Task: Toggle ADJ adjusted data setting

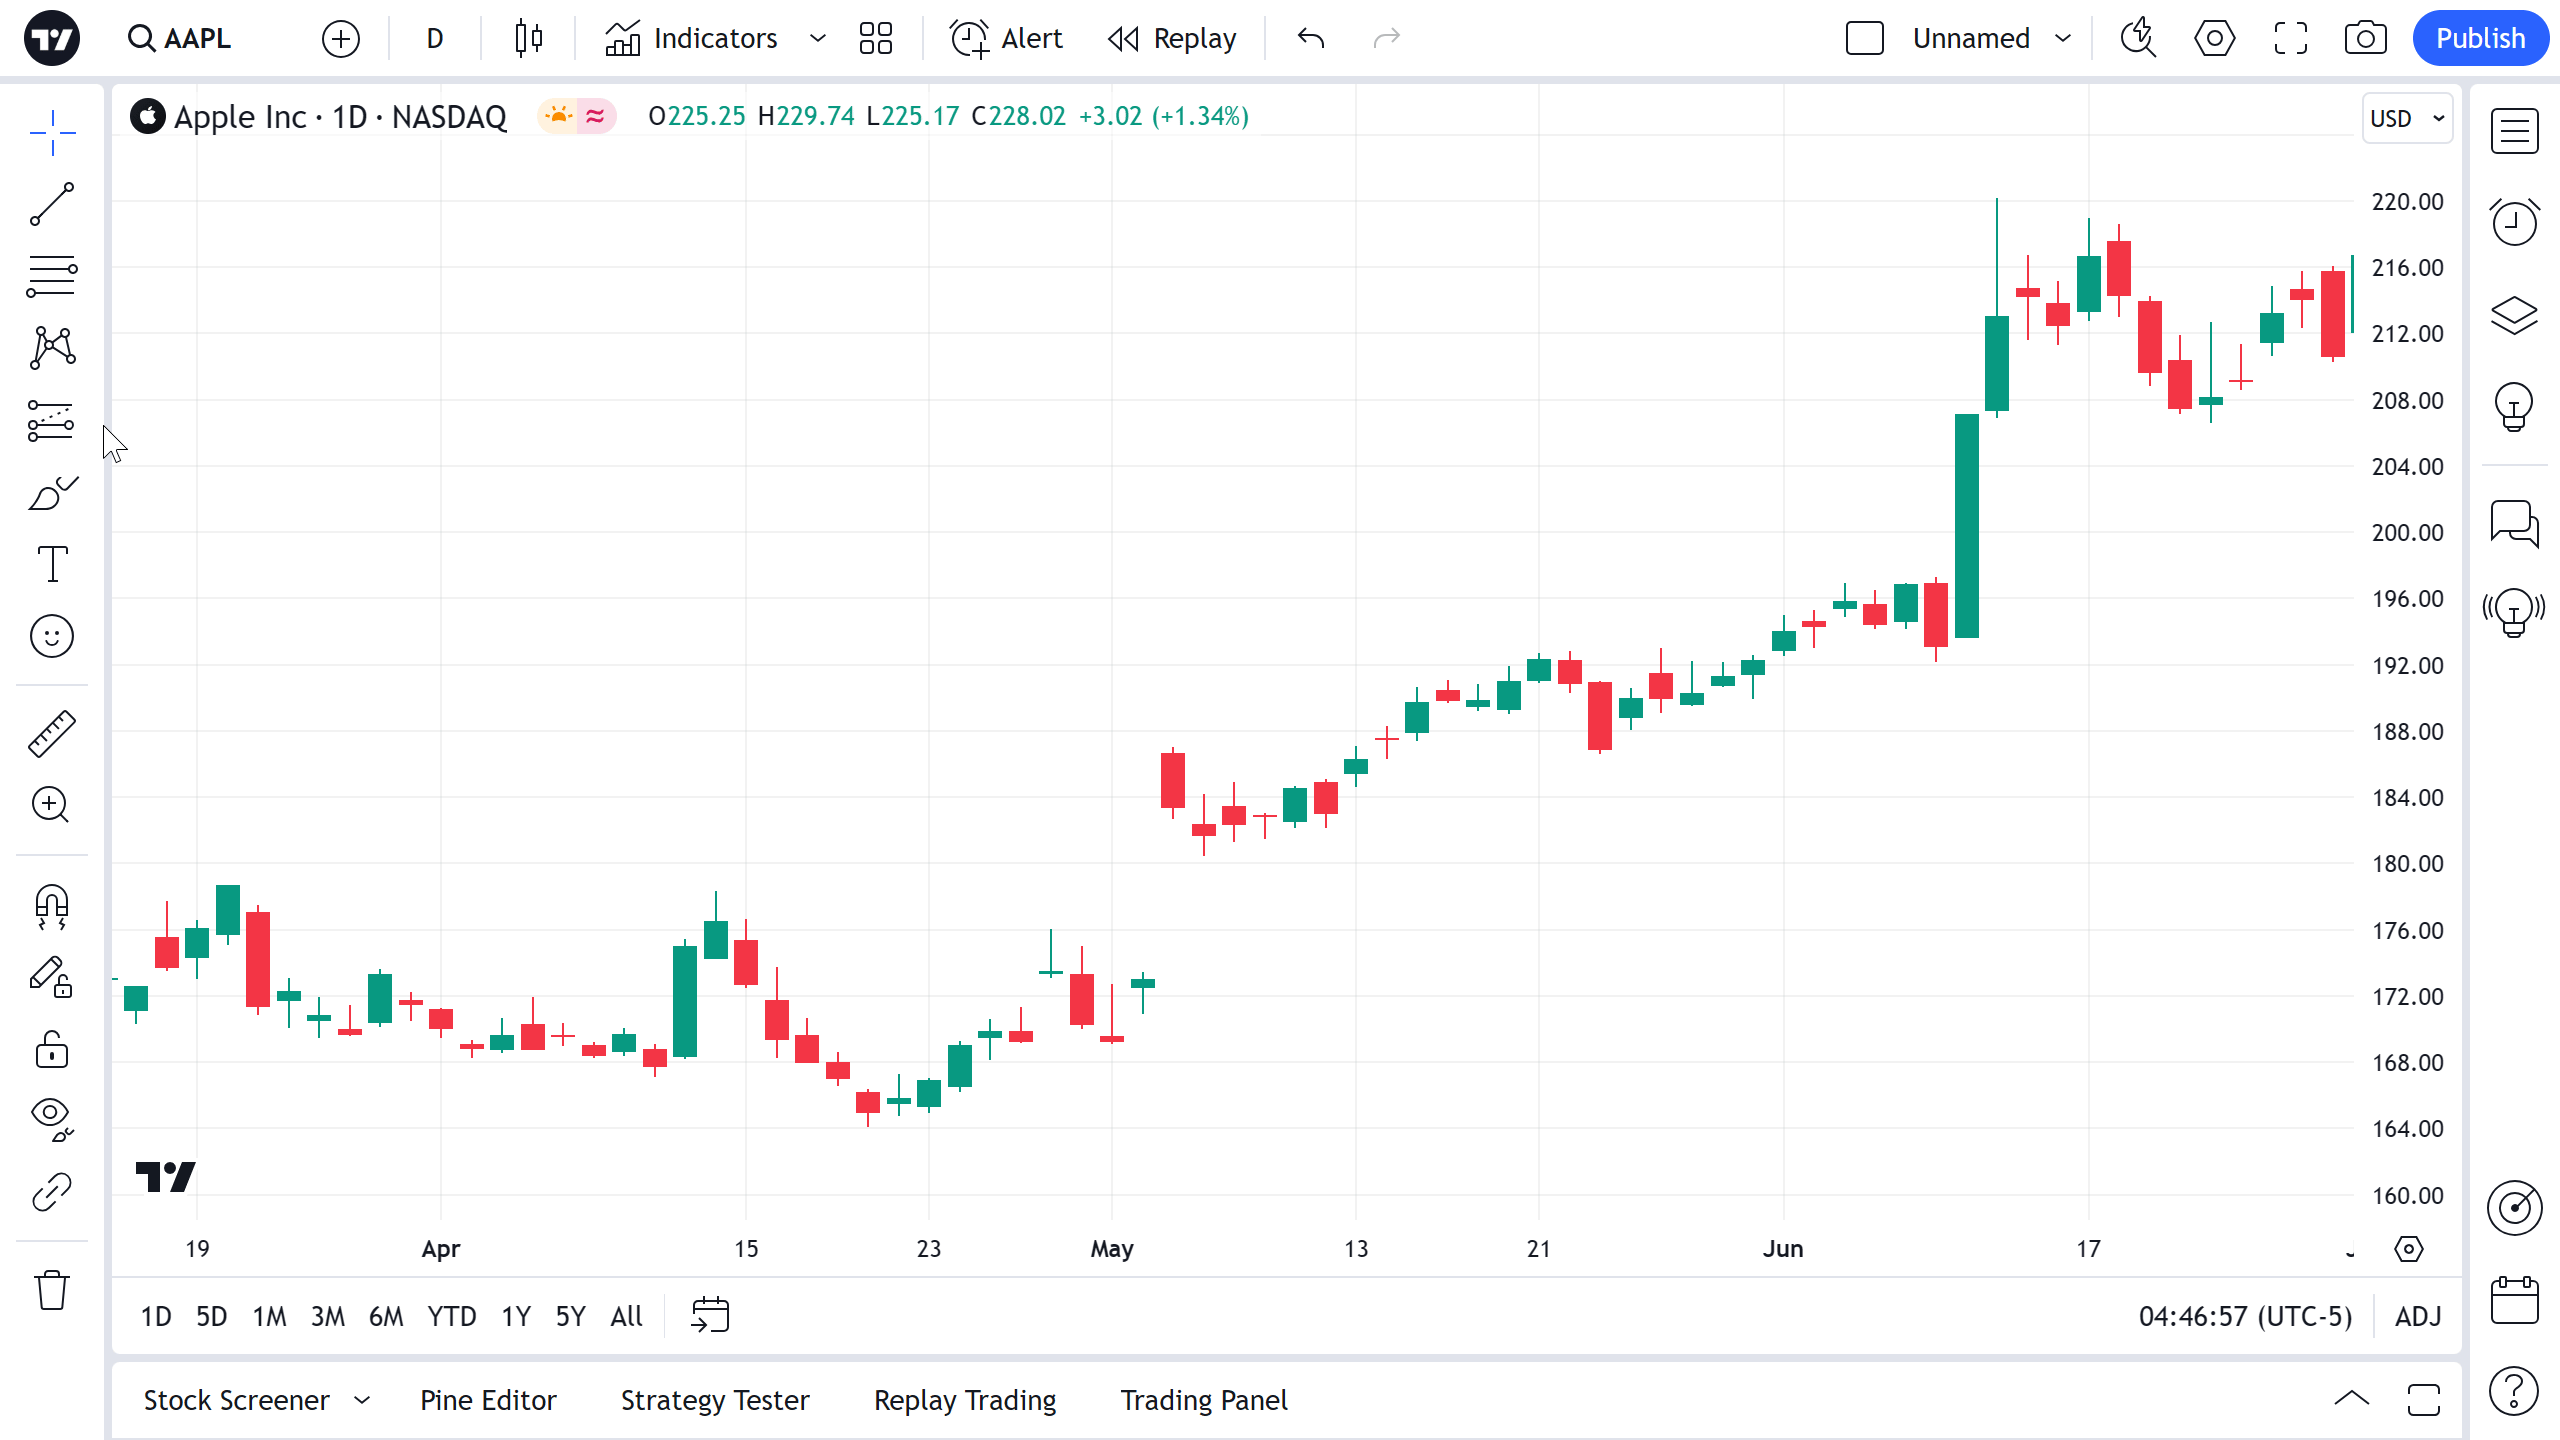Action: (2418, 1316)
